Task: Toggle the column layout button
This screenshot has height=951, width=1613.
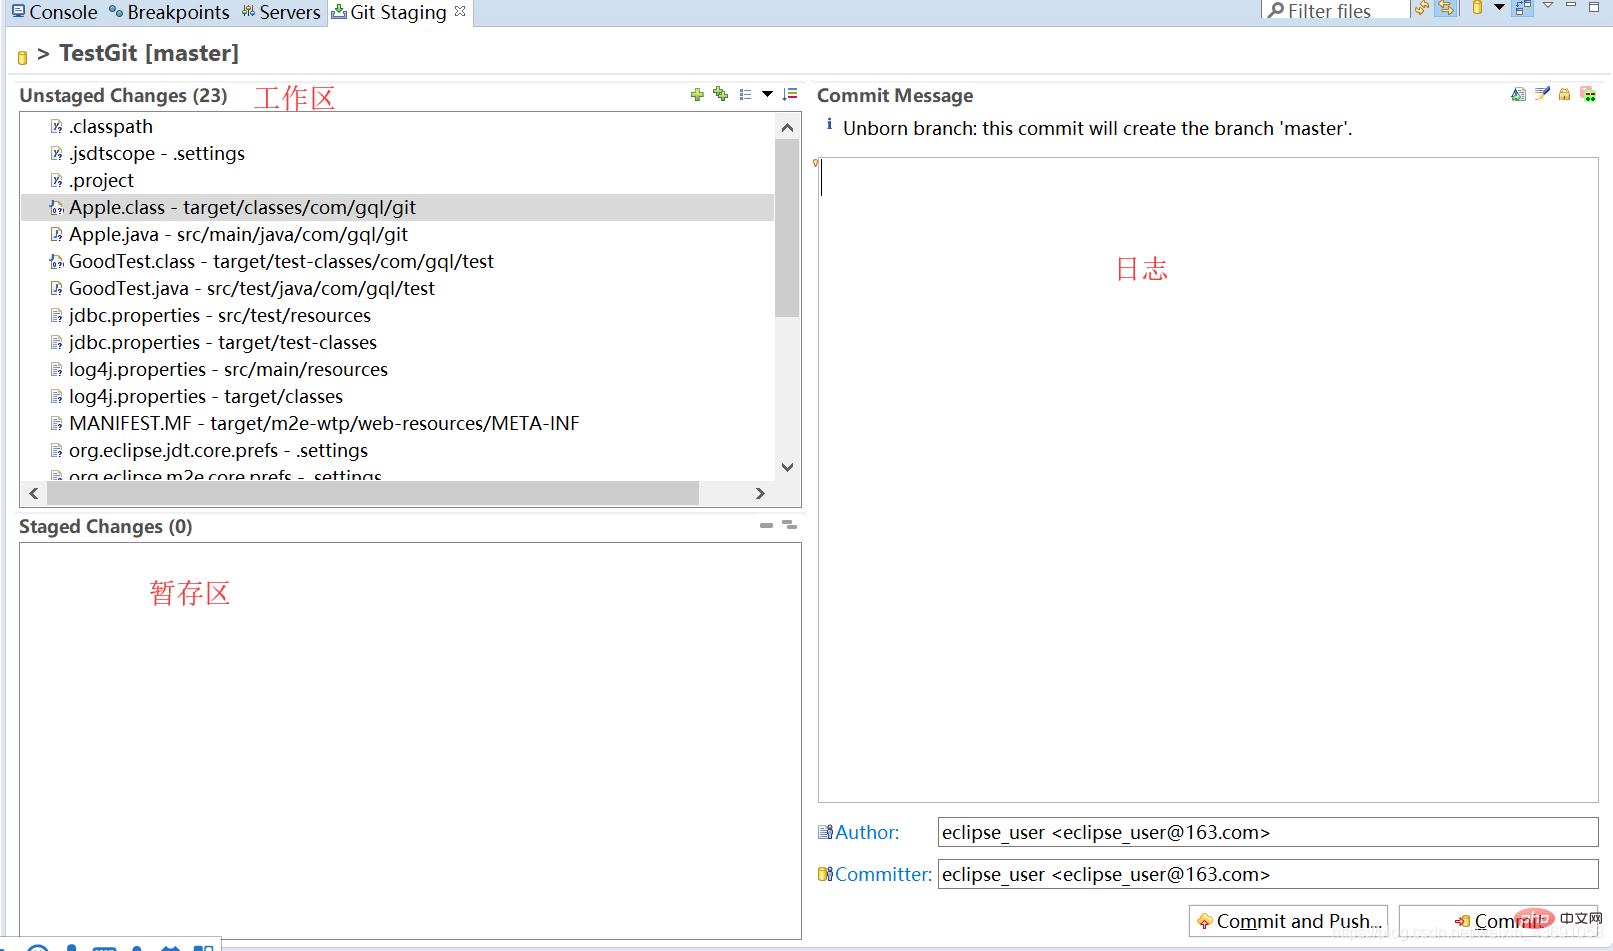Action: [1522, 8]
